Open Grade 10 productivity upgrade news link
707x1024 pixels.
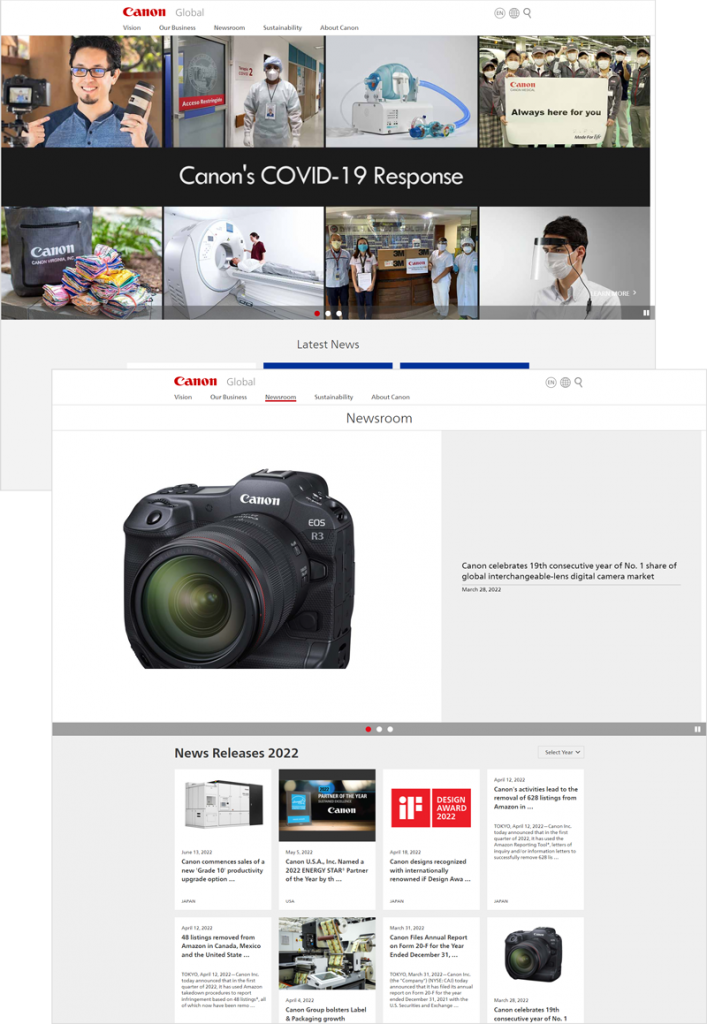click(x=223, y=871)
